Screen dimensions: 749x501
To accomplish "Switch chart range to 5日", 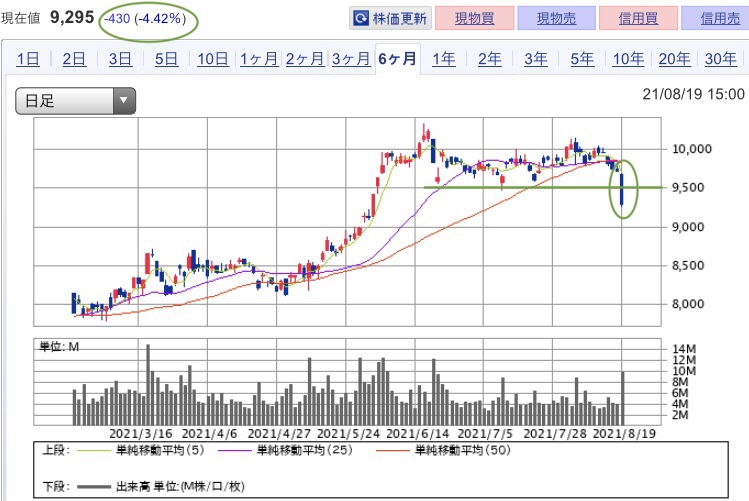I will (166, 59).
